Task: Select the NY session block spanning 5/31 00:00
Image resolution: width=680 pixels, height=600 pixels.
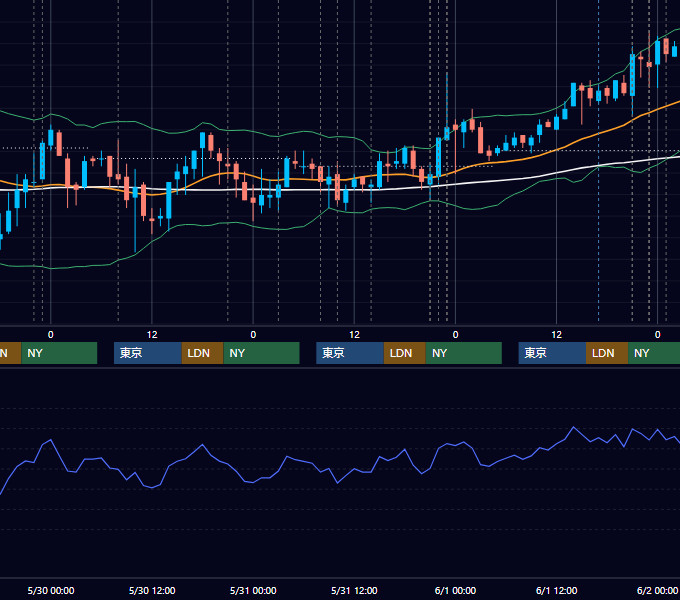Action: pos(262,353)
